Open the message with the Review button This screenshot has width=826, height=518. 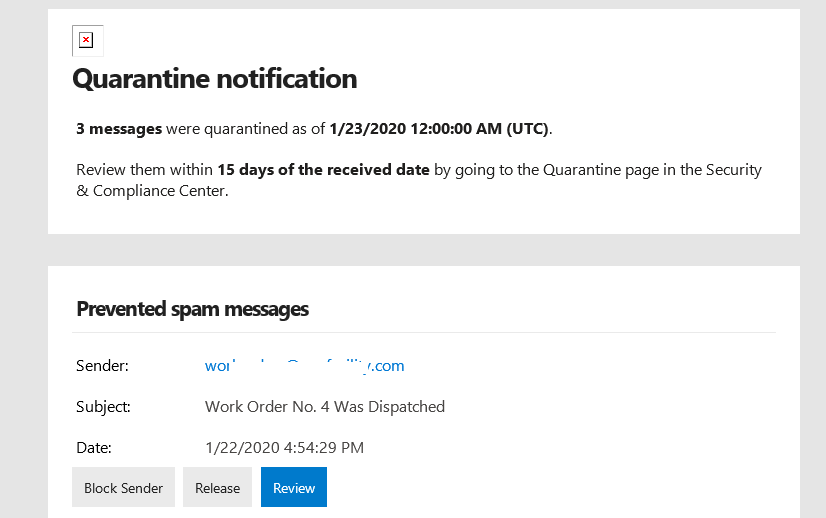point(294,488)
